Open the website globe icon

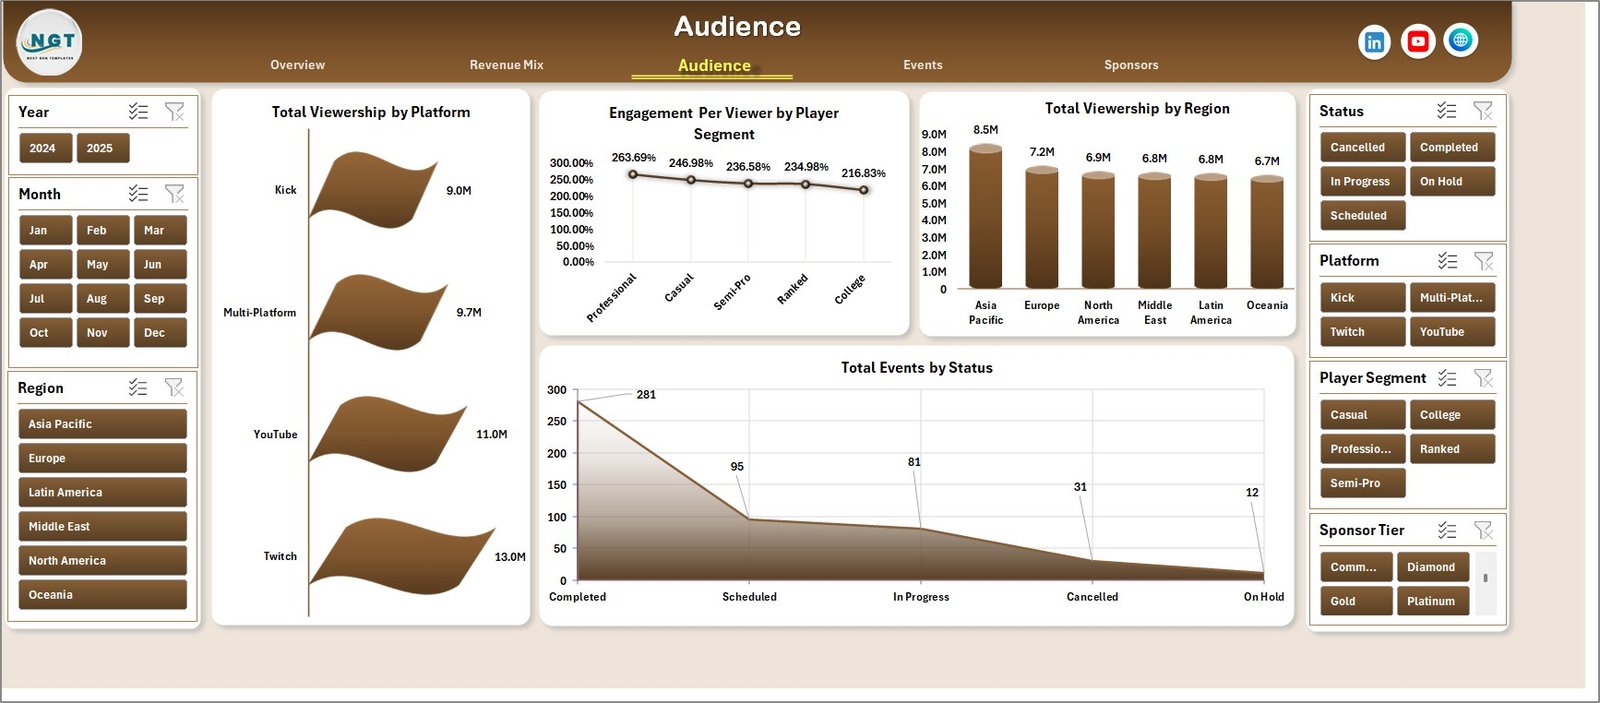click(x=1460, y=40)
